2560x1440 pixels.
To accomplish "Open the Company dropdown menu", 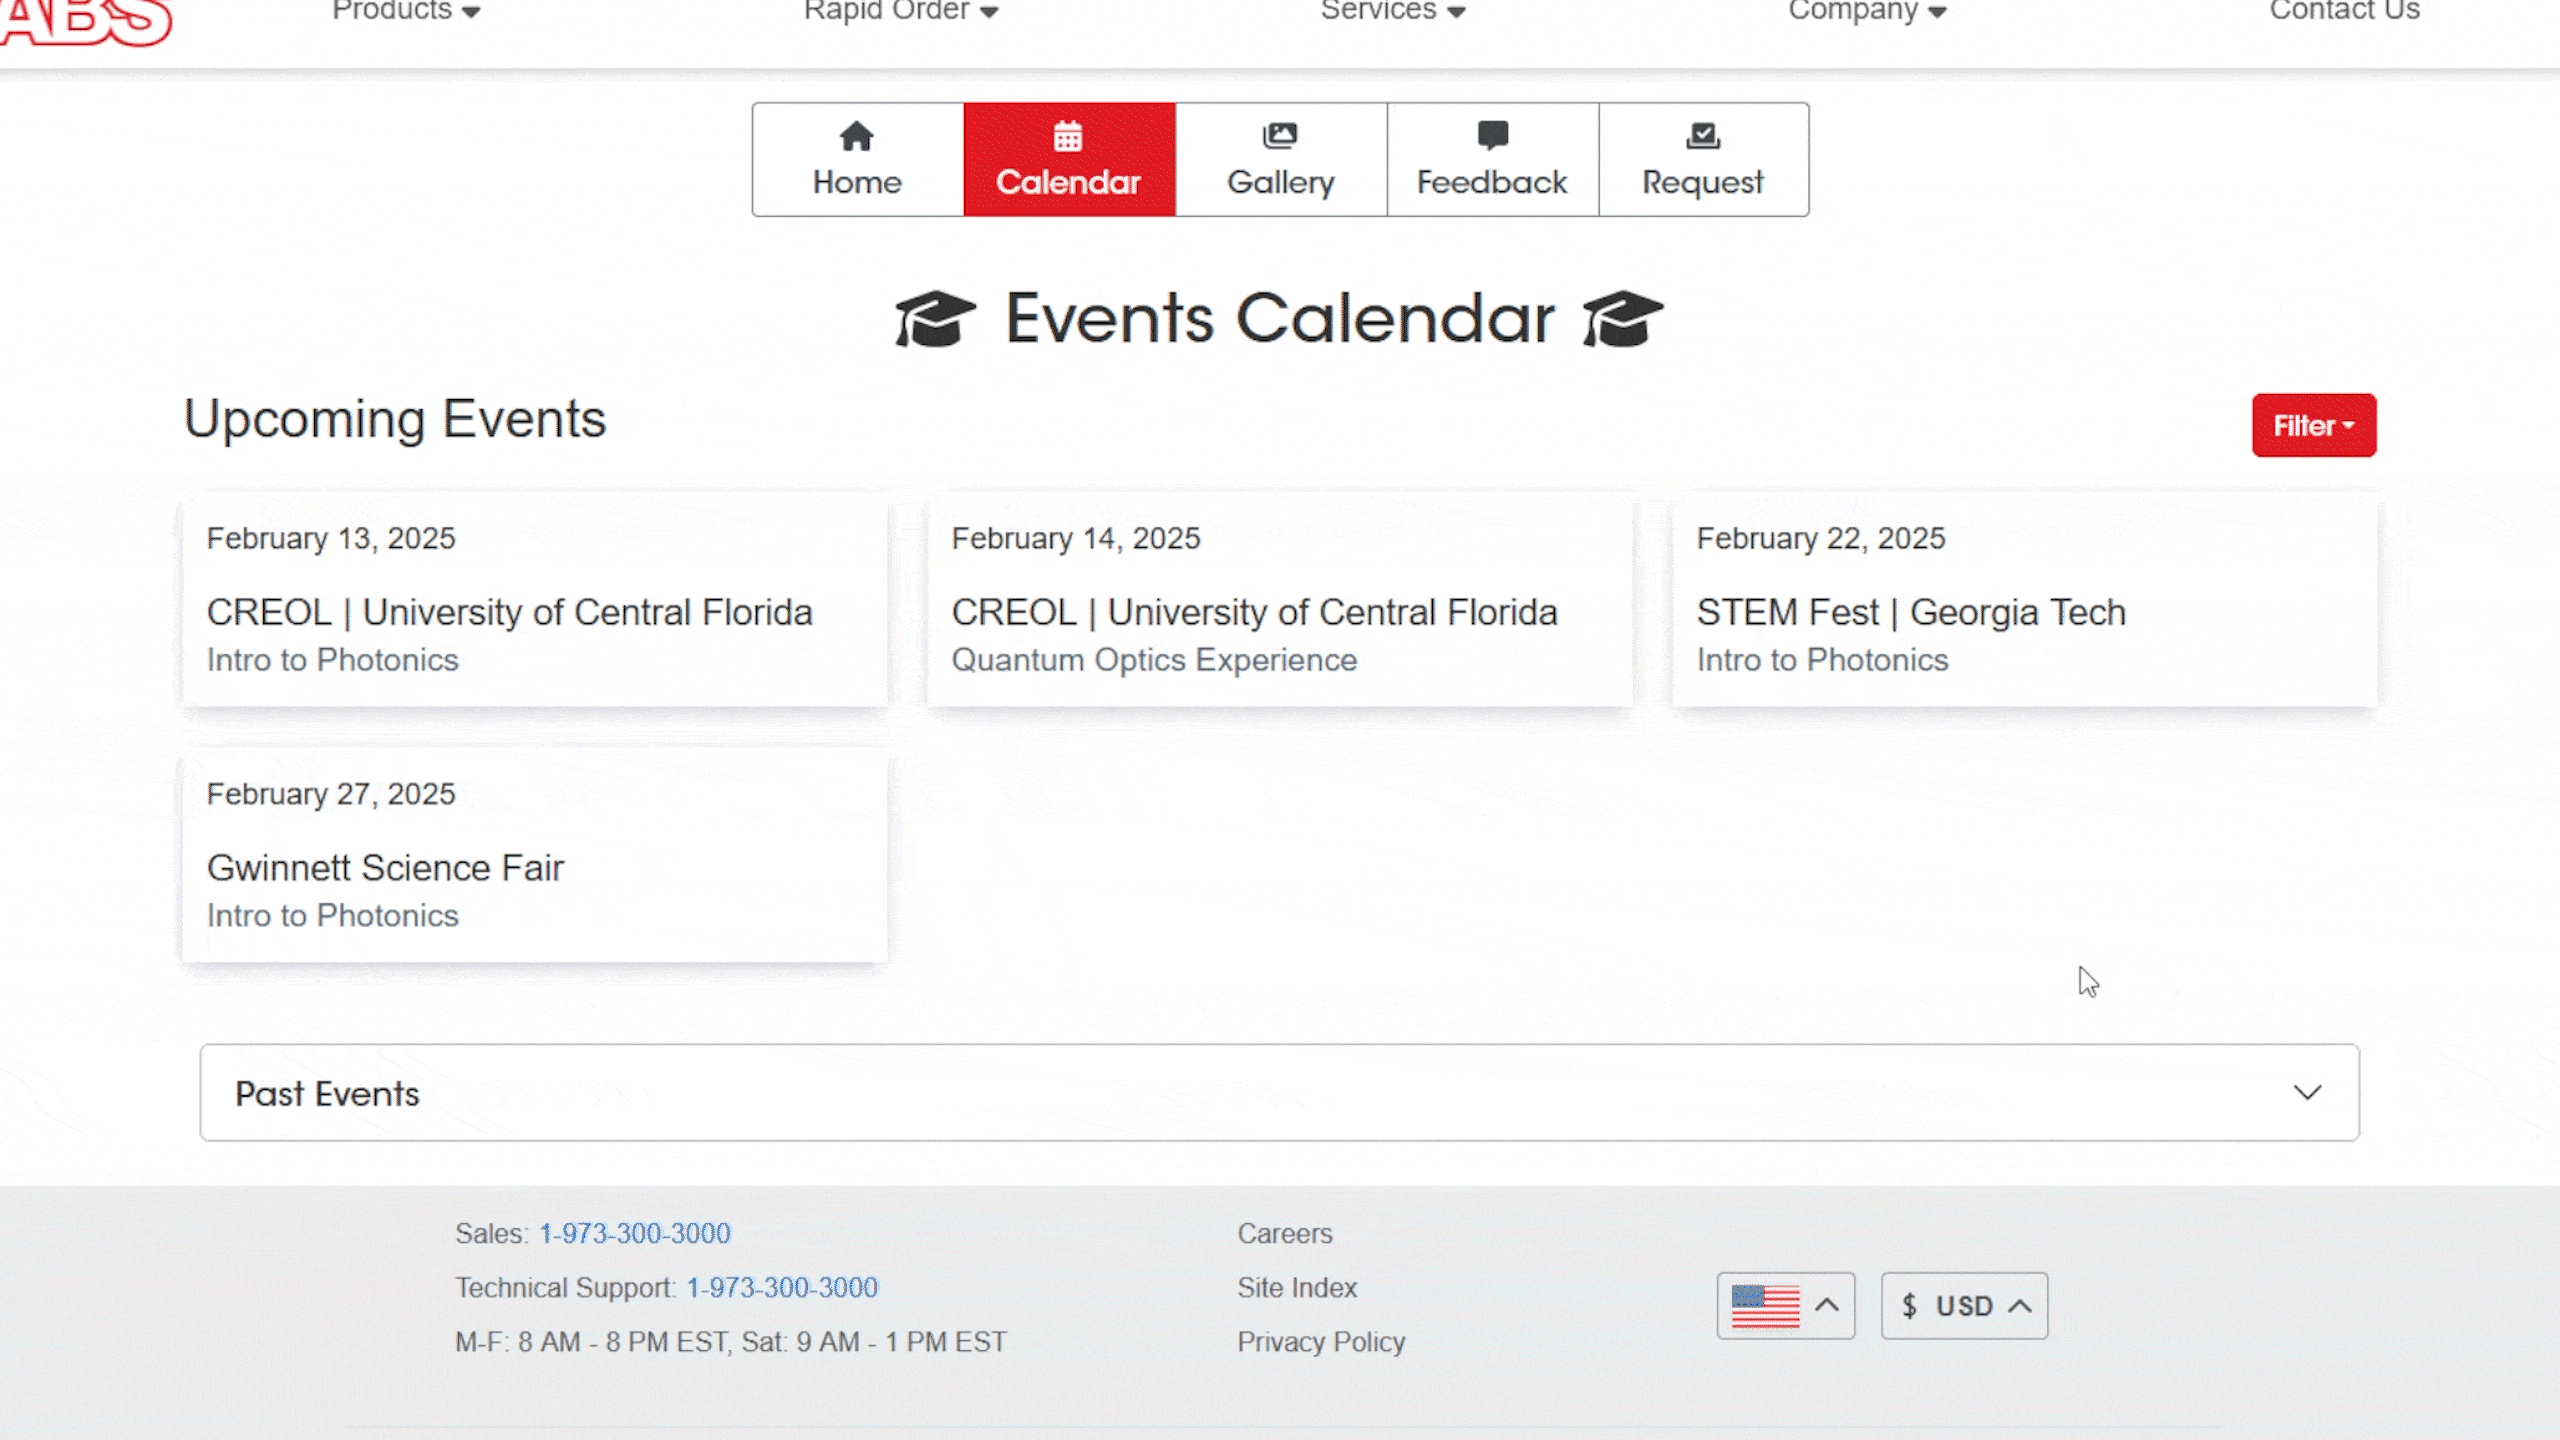I will tap(1867, 11).
